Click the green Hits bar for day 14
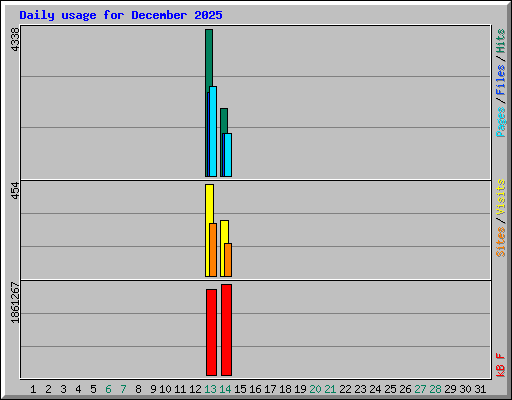The height and width of the screenshot is (400, 512). [224, 120]
